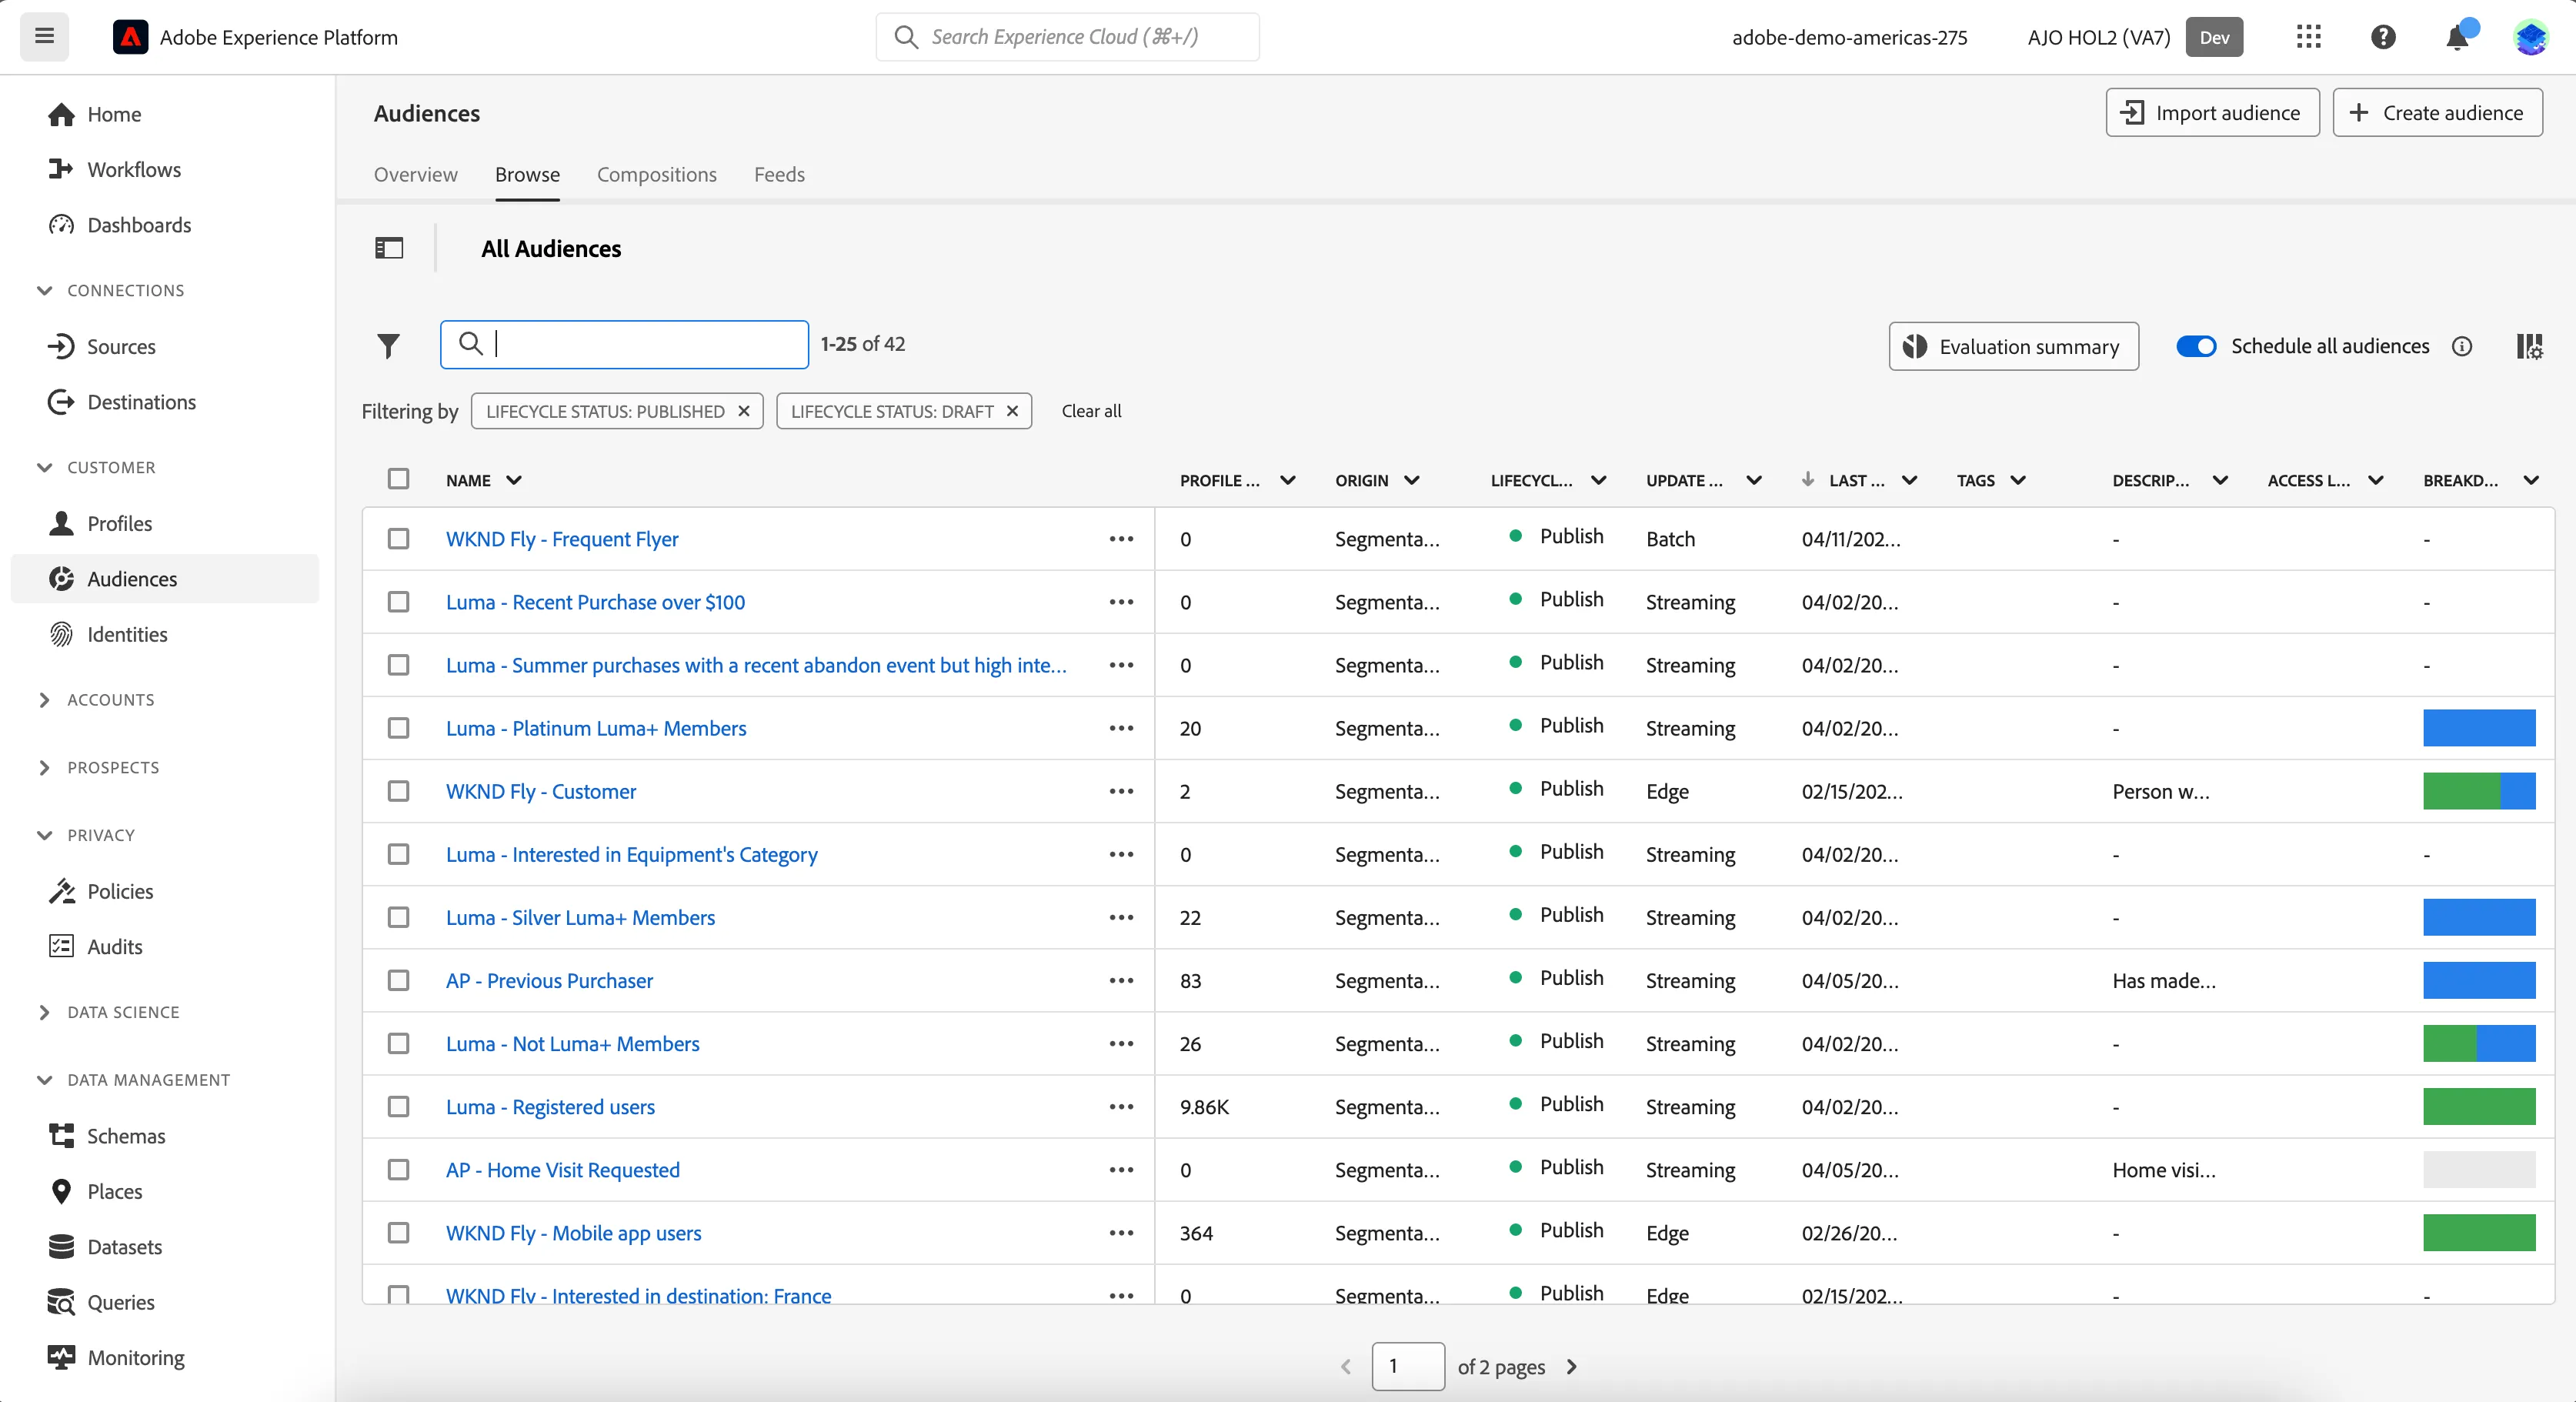Expand the PROSPECTS section
Viewport: 2576px width, 1402px height.
(44, 768)
